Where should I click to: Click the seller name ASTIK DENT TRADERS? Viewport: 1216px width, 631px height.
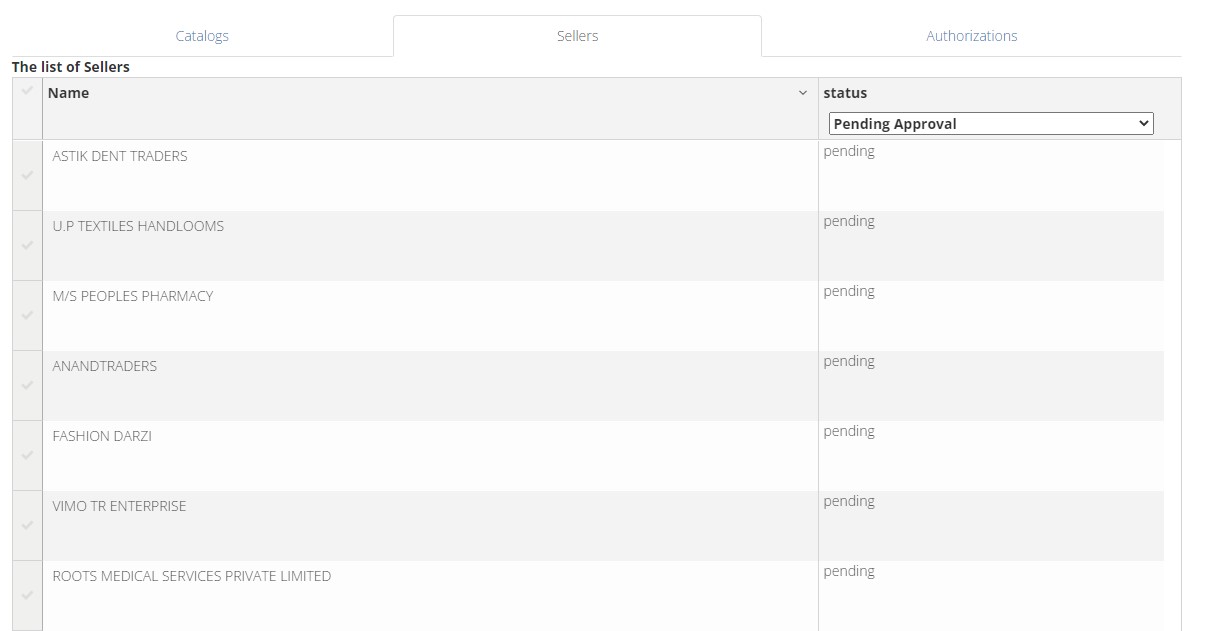click(x=120, y=156)
